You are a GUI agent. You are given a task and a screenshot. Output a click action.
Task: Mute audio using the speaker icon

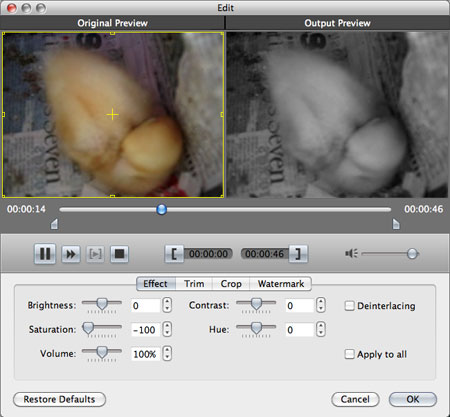[351, 253]
